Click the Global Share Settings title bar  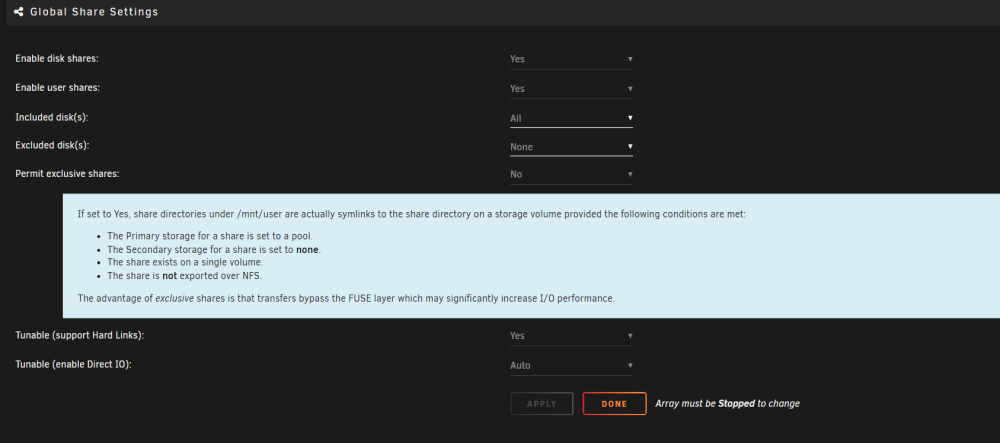tap(503, 12)
